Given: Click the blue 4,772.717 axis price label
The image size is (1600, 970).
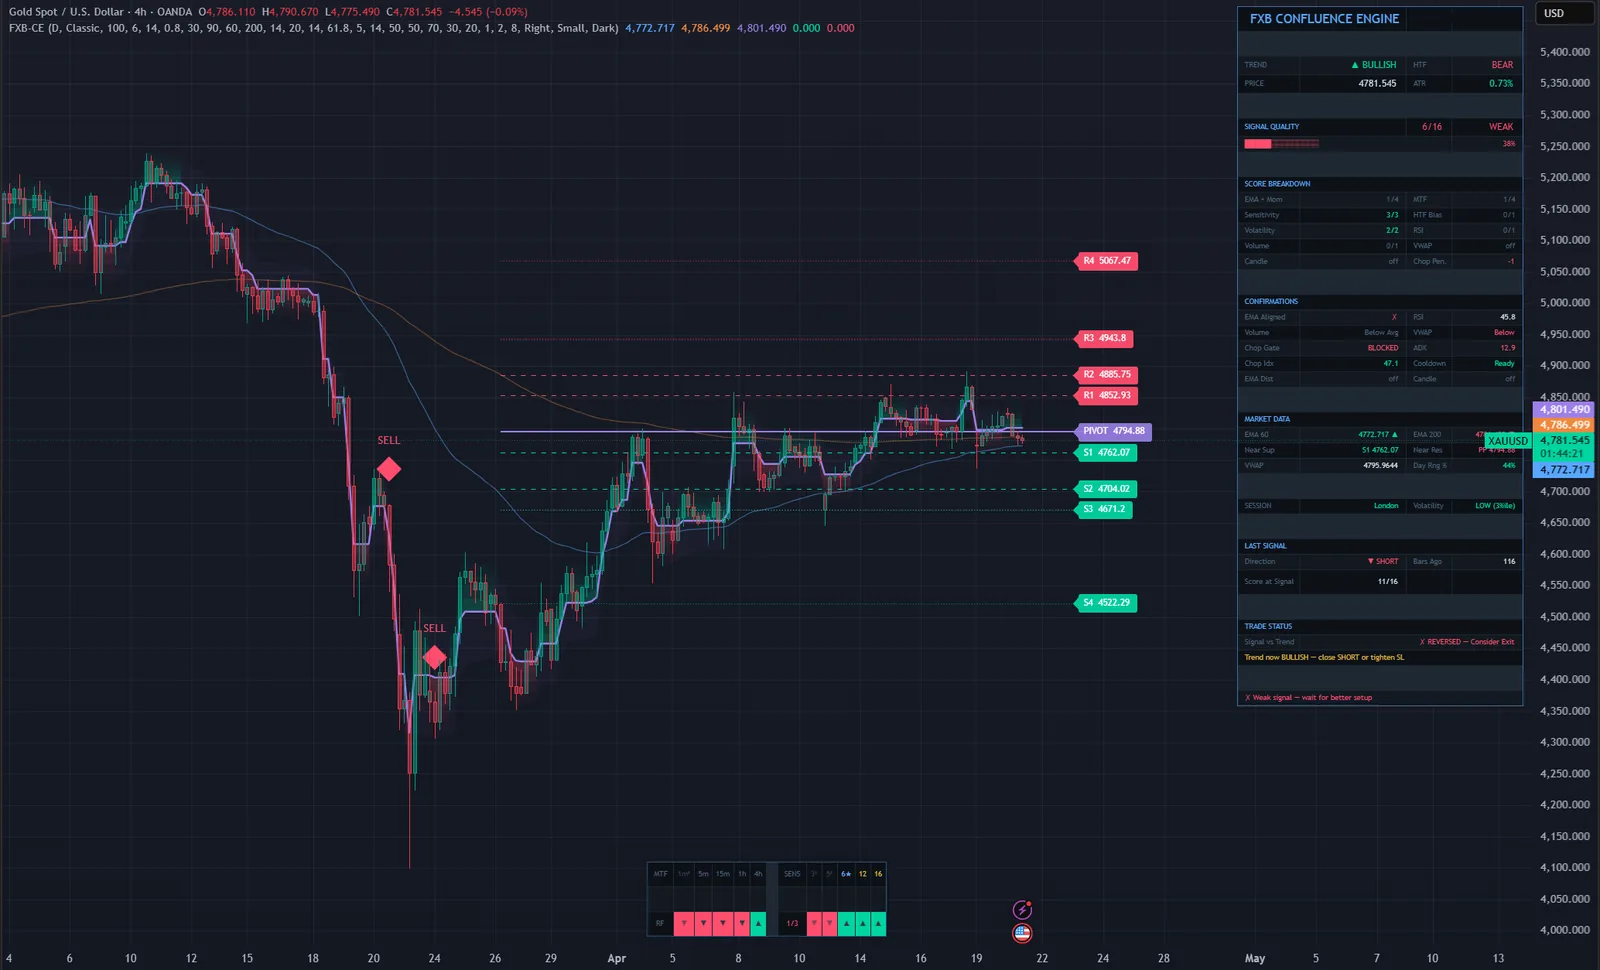Looking at the screenshot, I should 1564,469.
